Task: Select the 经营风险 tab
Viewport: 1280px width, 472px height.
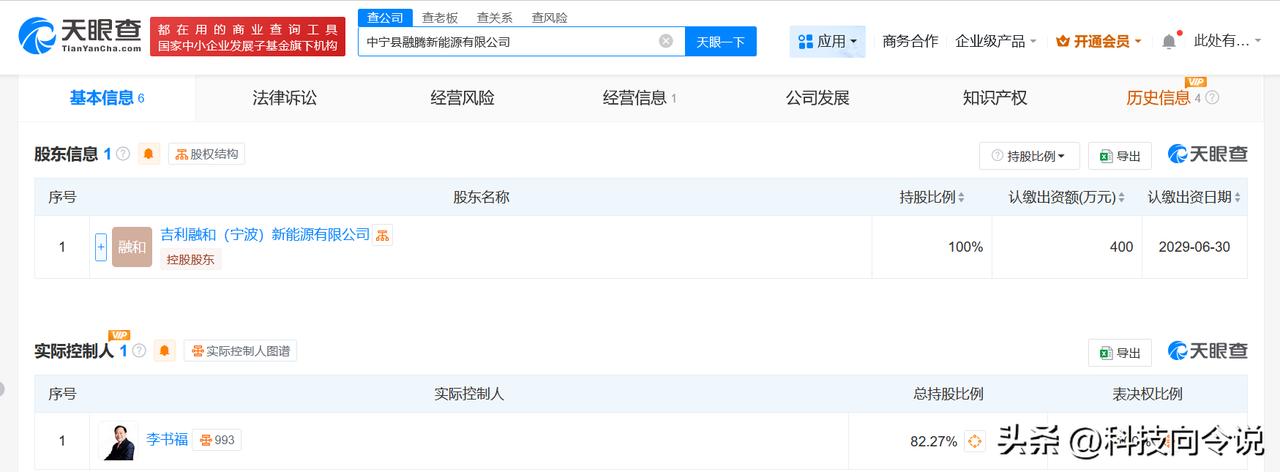Action: (x=463, y=98)
